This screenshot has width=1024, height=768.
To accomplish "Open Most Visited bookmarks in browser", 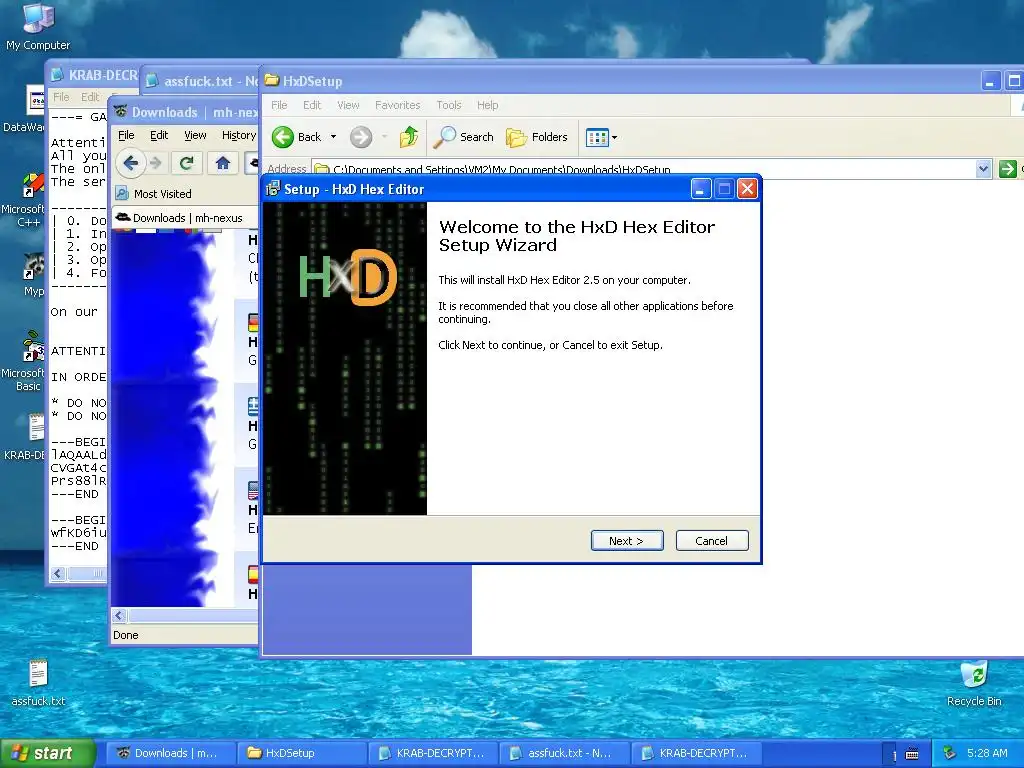I will point(153,193).
